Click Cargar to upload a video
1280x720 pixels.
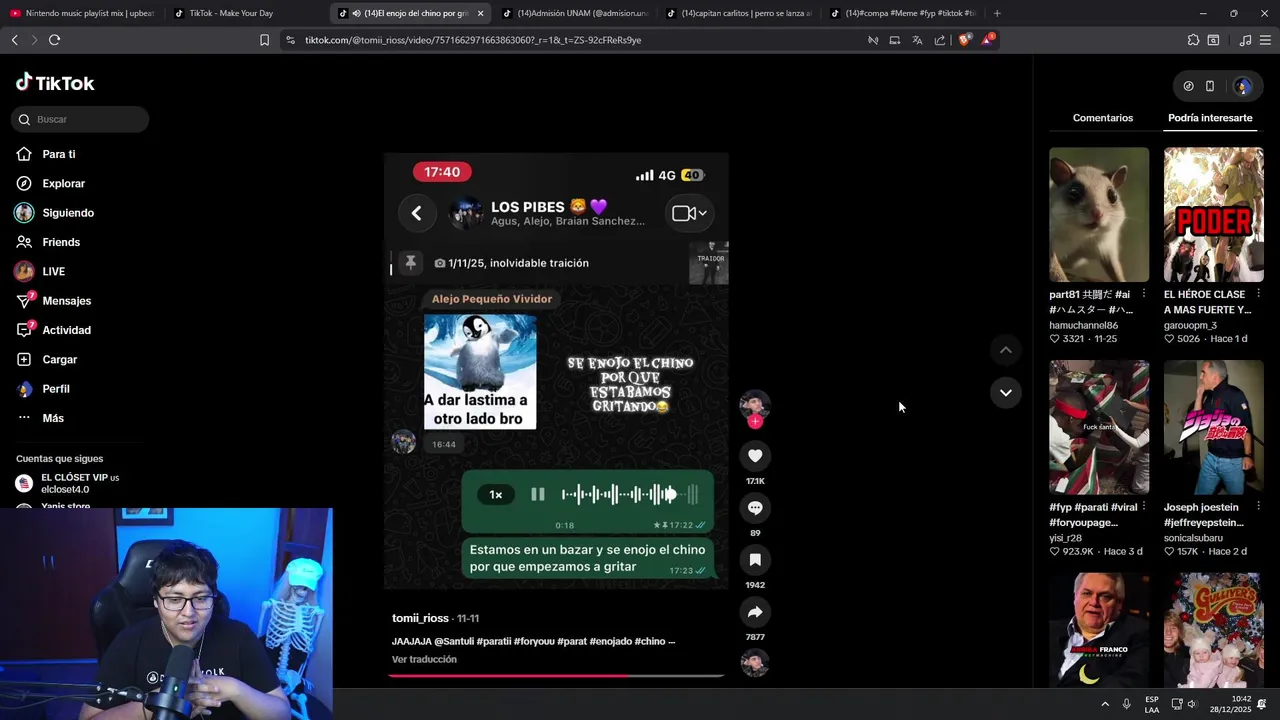tap(46, 359)
